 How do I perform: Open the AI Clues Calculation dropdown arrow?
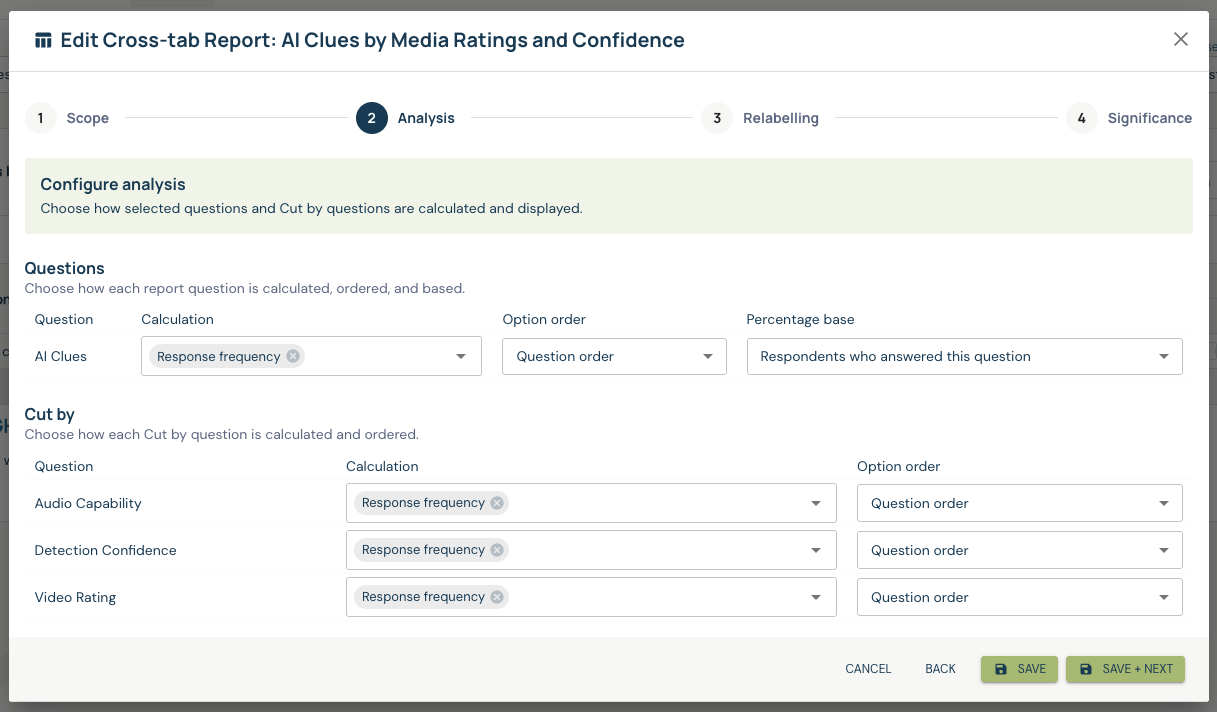tap(461, 356)
